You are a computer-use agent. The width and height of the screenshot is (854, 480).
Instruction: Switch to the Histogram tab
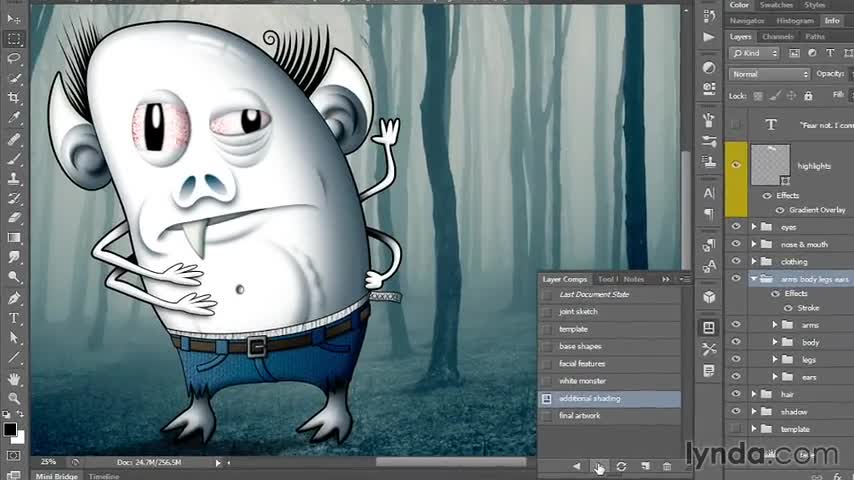coord(795,21)
